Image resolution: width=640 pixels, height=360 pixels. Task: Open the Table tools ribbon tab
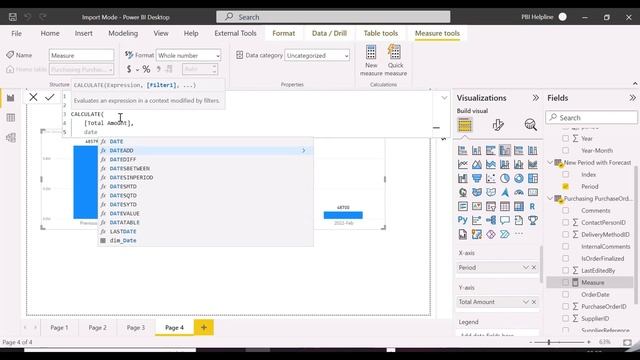[x=381, y=33]
